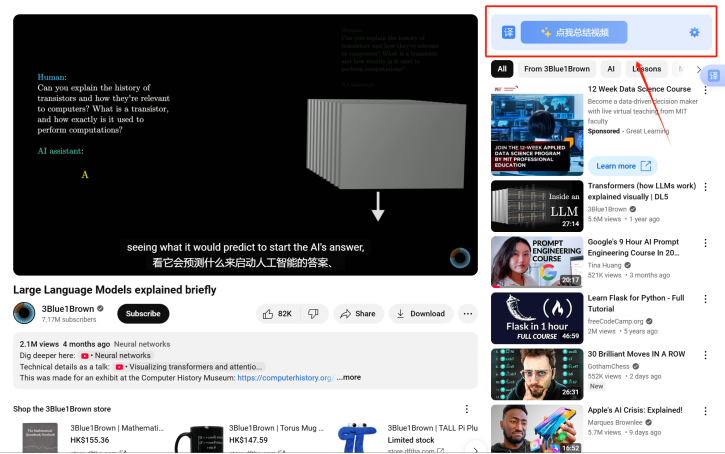
Task: Open options for Transformers DL5 video
Action: coord(705,187)
